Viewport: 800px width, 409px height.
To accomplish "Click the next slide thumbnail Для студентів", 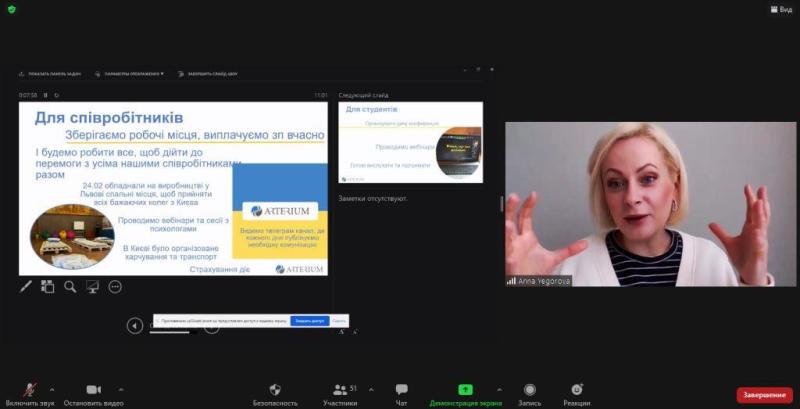I will click(411, 142).
